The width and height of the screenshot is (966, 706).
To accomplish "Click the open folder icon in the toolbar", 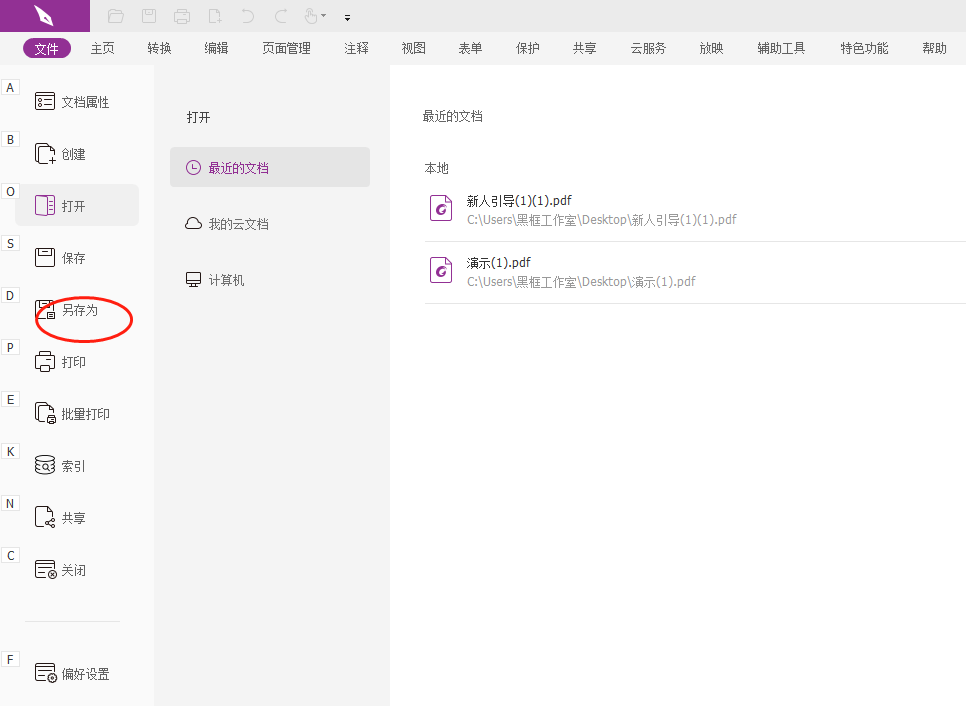I will click(x=115, y=16).
